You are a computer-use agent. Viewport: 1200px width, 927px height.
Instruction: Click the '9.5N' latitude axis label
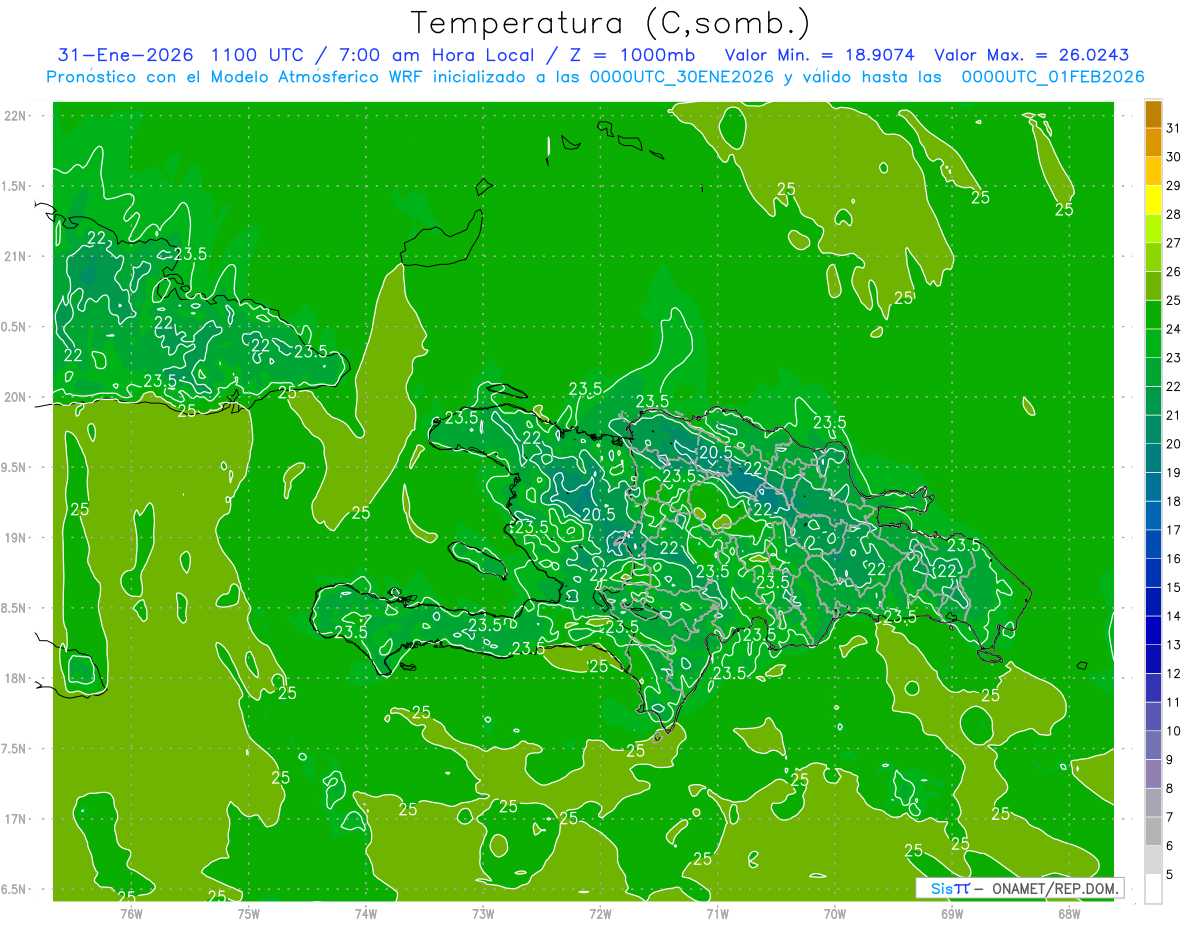14,467
